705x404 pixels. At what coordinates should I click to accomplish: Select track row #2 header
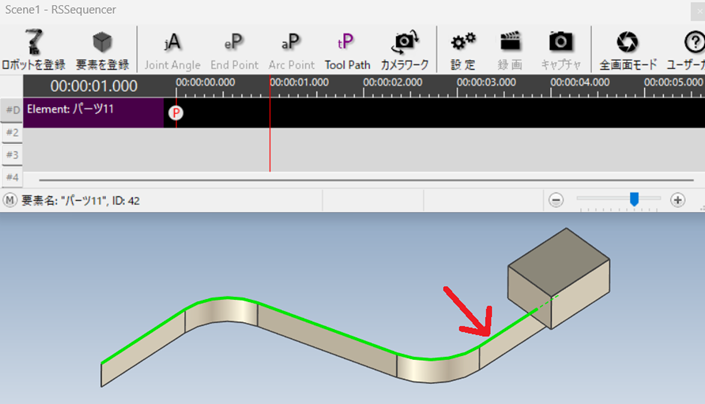point(12,132)
